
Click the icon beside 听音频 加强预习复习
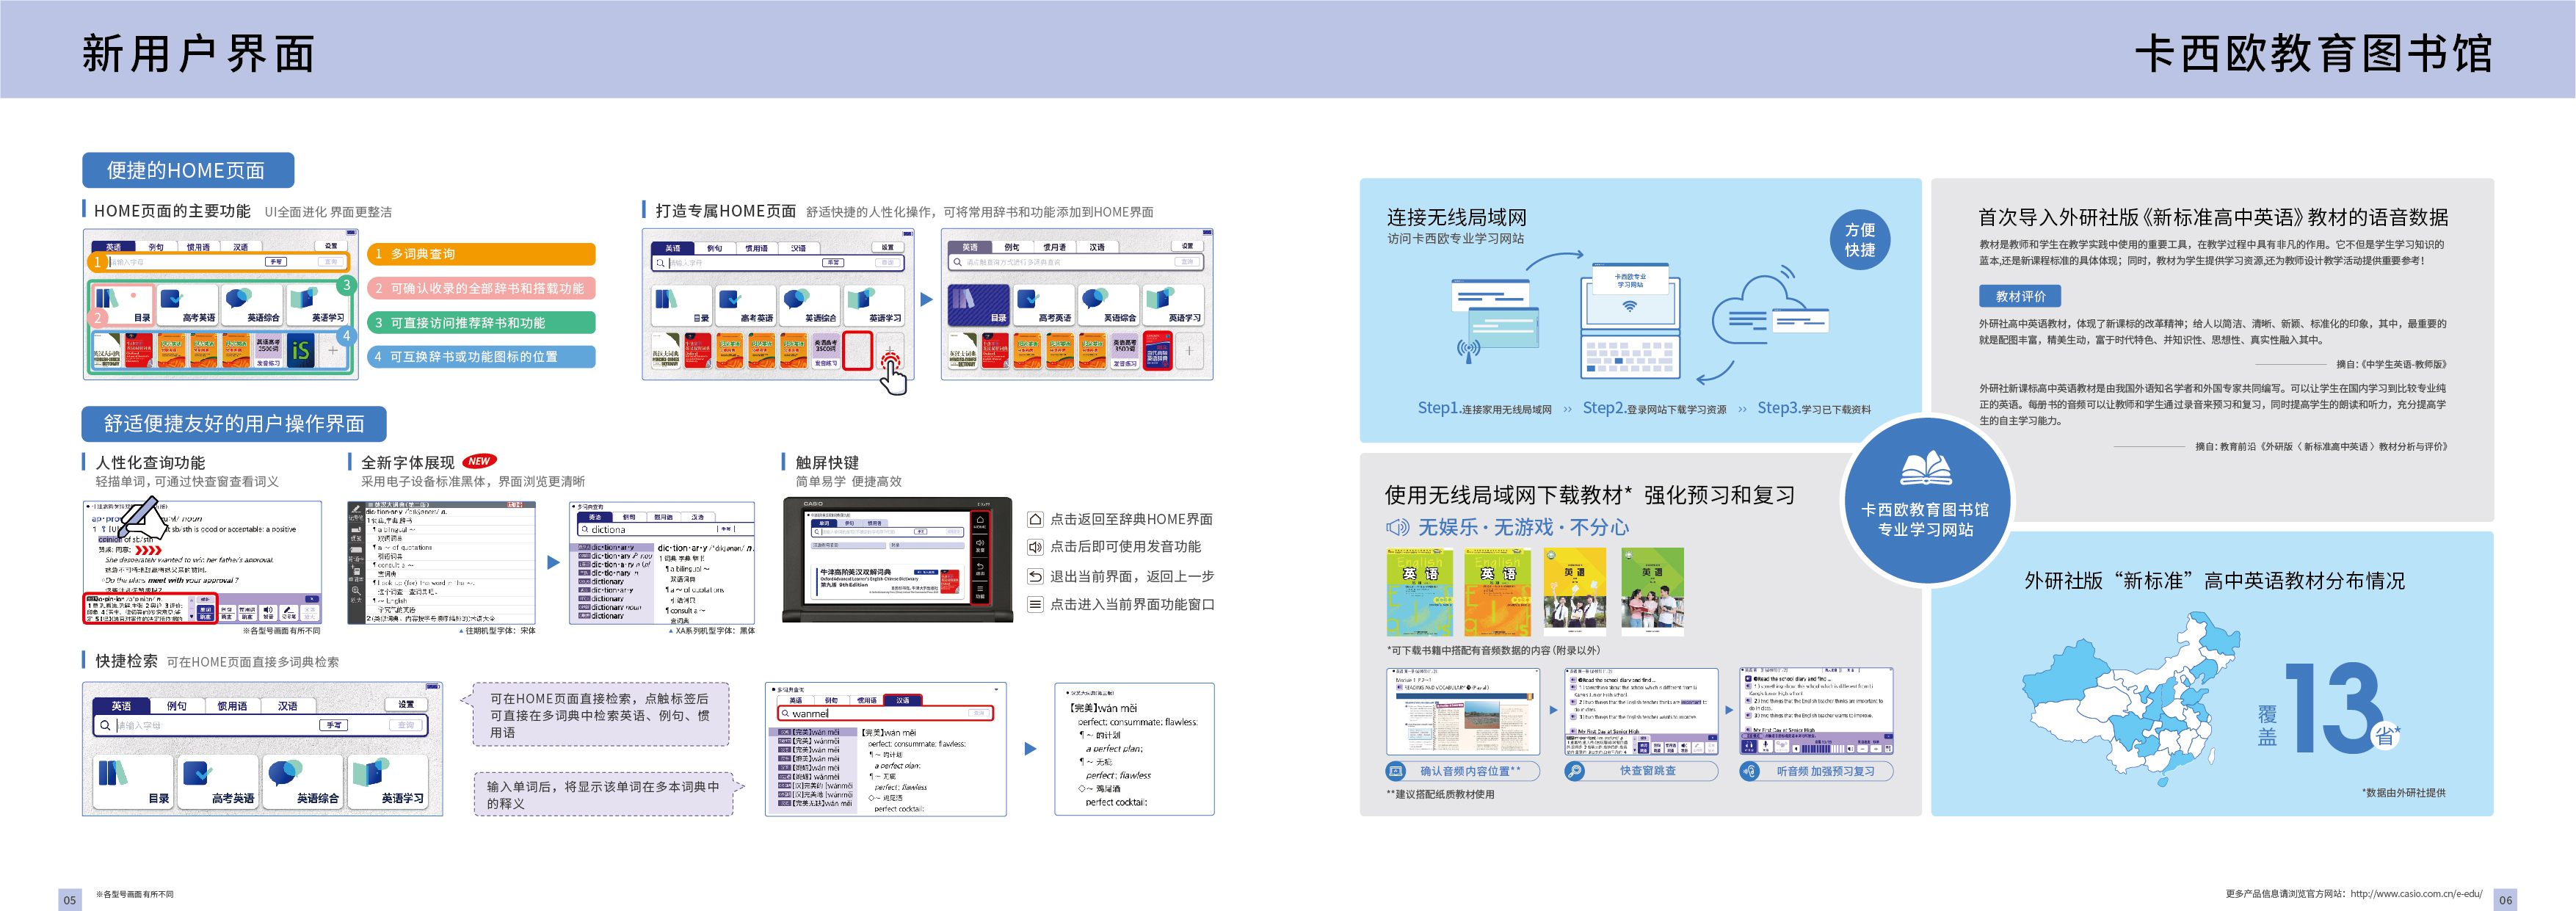pos(1750,771)
